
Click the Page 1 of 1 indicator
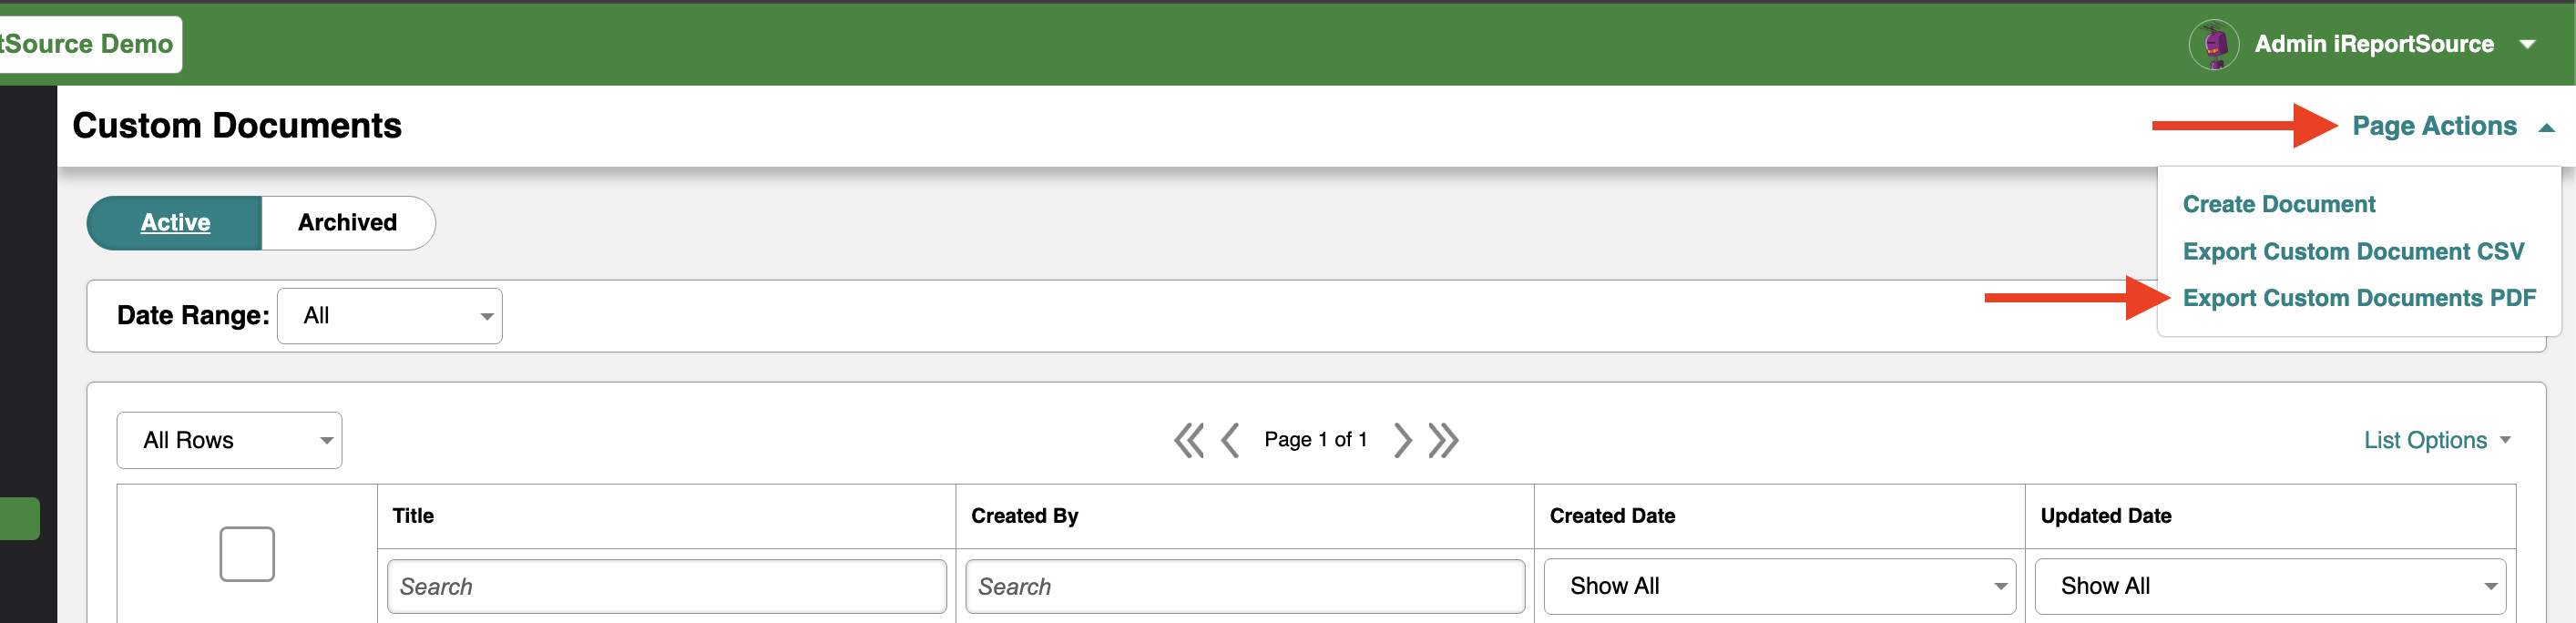tap(1315, 440)
